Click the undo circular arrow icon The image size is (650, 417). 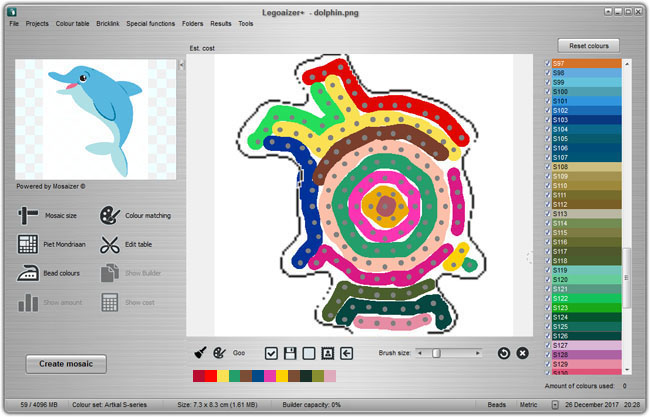pyautogui.click(x=503, y=353)
